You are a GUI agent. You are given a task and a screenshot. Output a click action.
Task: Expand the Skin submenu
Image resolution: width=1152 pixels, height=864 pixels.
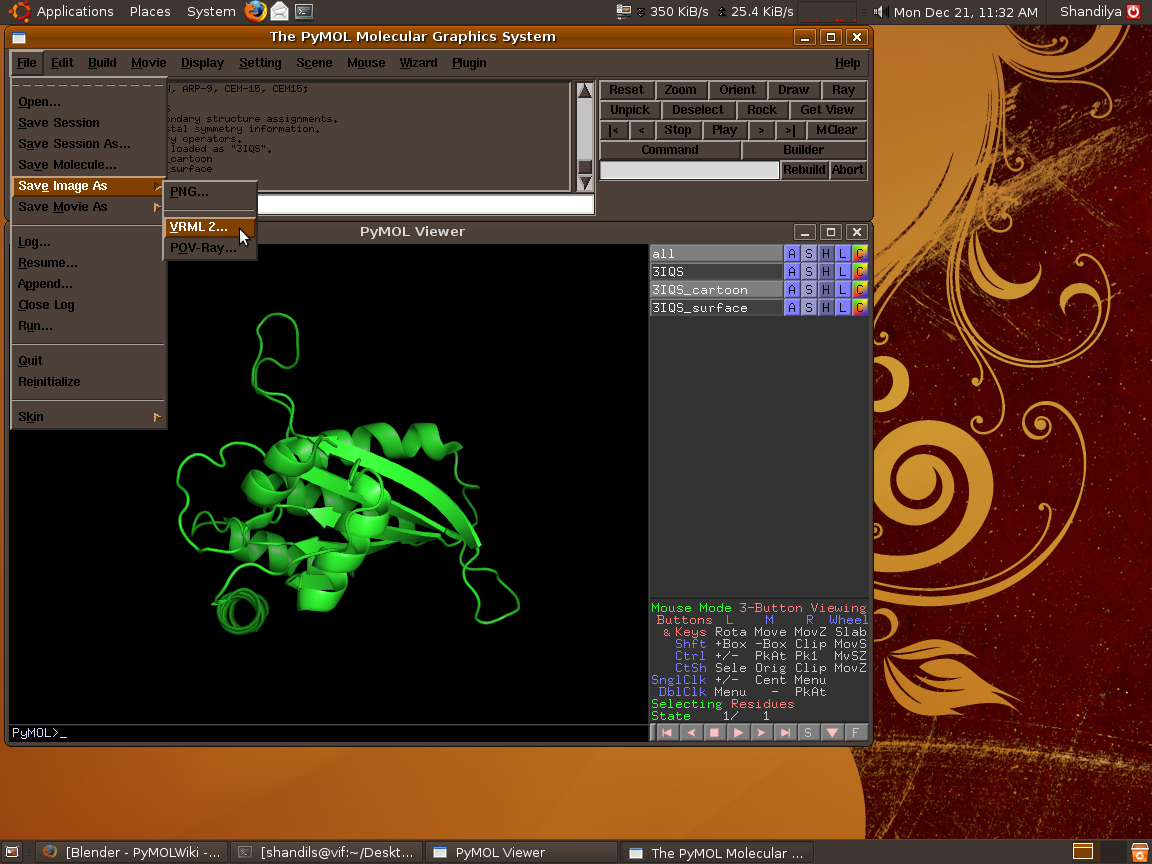pos(88,417)
